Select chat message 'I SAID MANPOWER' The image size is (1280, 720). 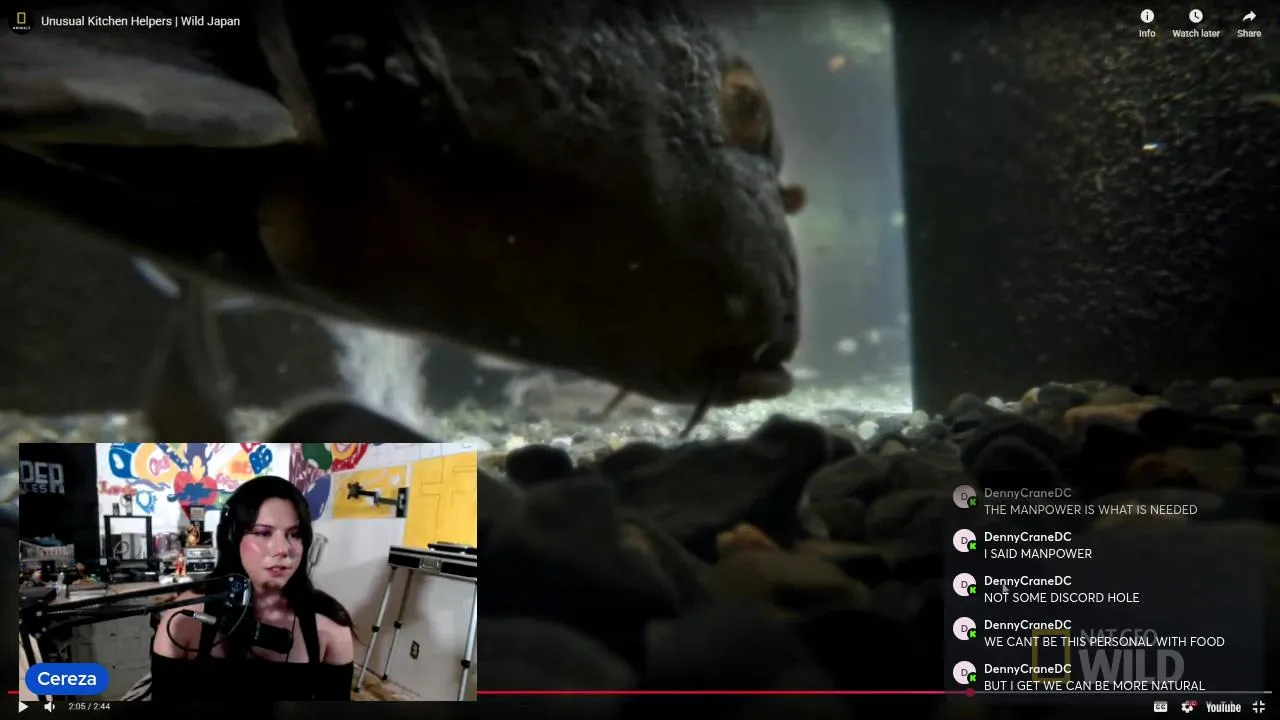coord(1038,554)
